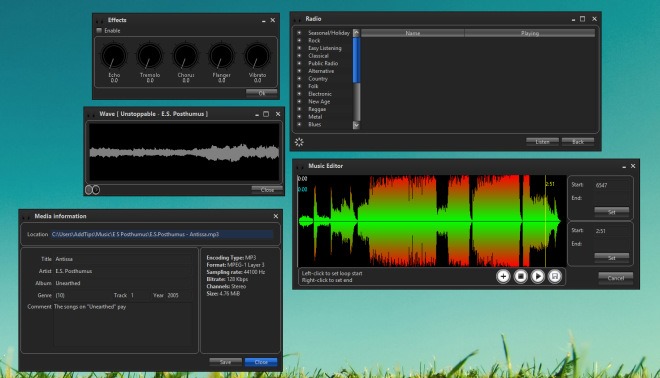This screenshot has width=660, height=378.
Task: Click the Title field containing Antissa
Action: pyautogui.click(x=123, y=259)
